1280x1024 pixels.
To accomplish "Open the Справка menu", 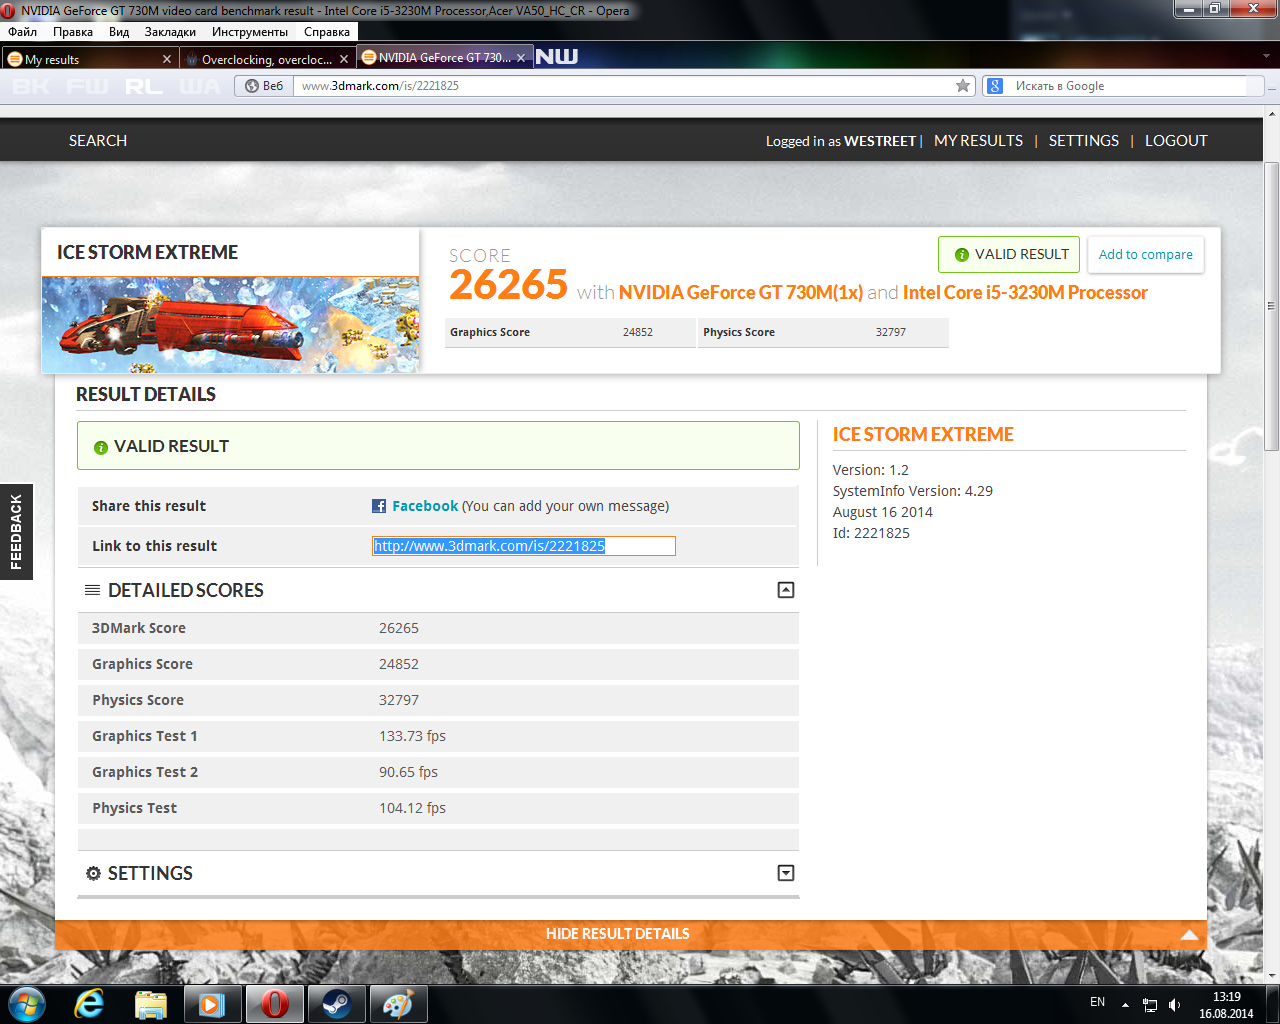I will (x=327, y=32).
